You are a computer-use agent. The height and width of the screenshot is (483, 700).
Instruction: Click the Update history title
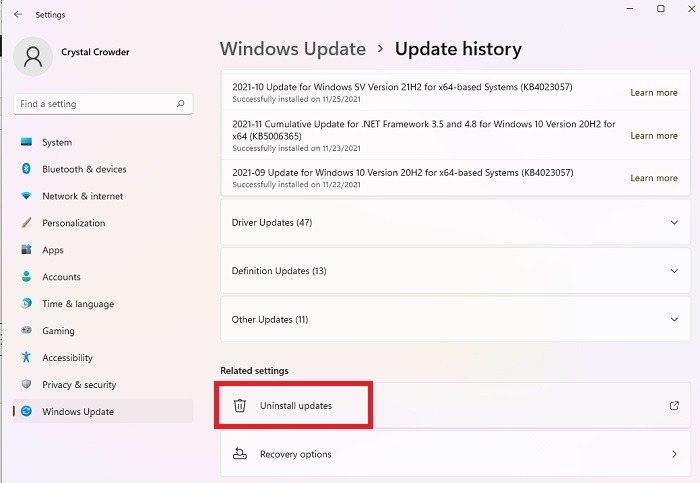point(458,49)
